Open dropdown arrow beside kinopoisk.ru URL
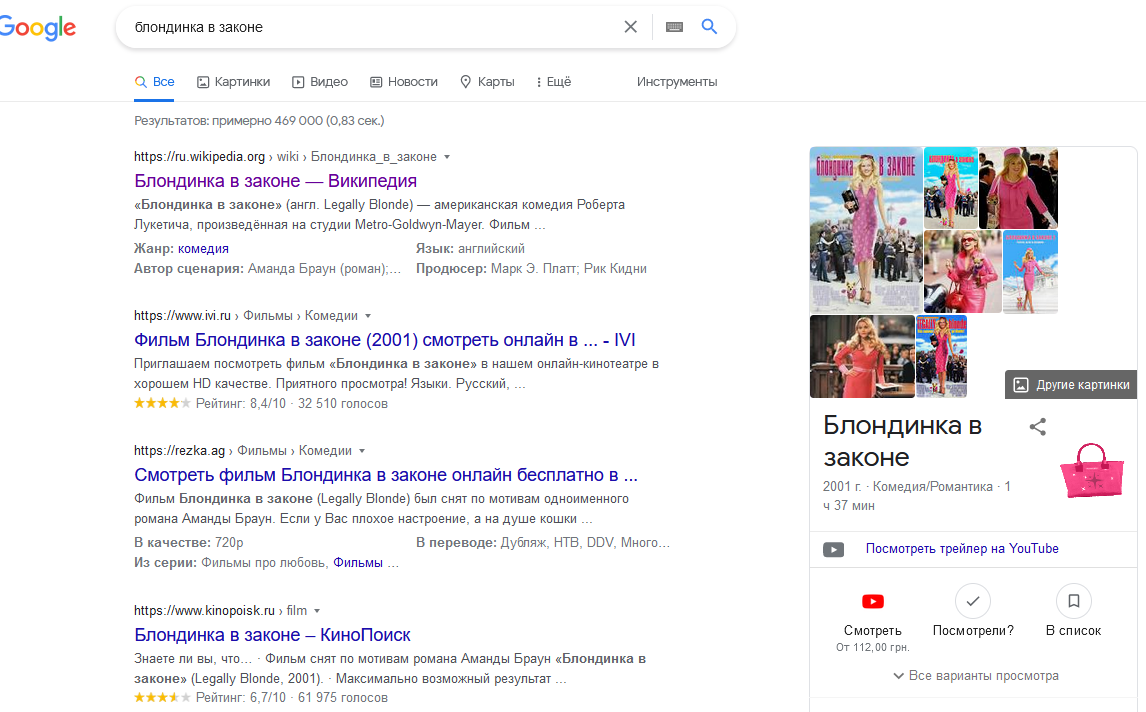Viewport: 1146px width, 712px height. [x=317, y=611]
